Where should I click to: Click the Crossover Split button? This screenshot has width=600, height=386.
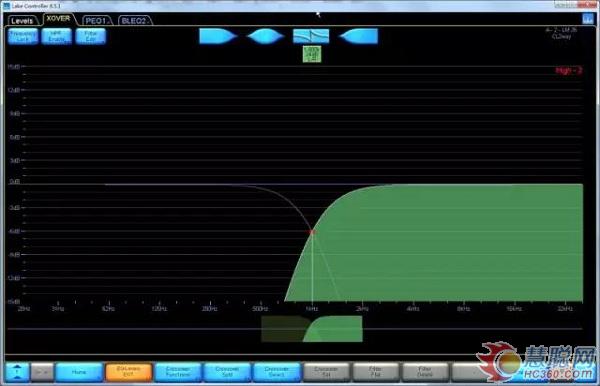[x=227, y=372]
